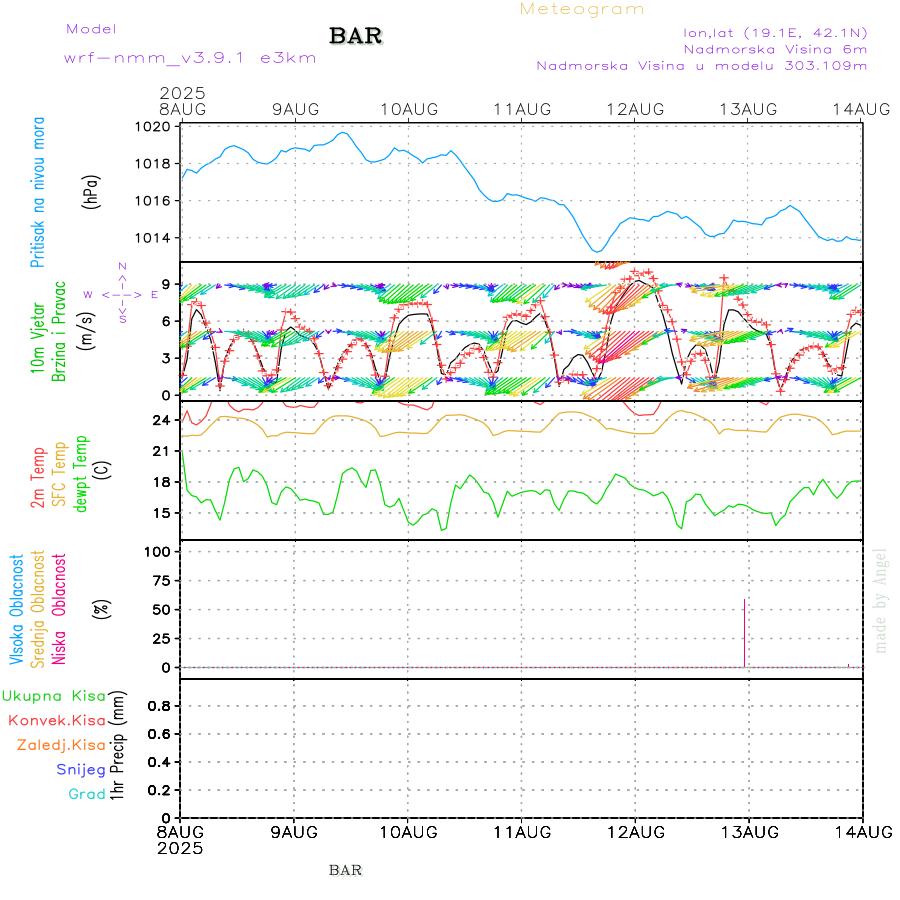This screenshot has width=900, height=900.
Task: Click the 12AUG marker on bottom axis
Action: (635, 832)
